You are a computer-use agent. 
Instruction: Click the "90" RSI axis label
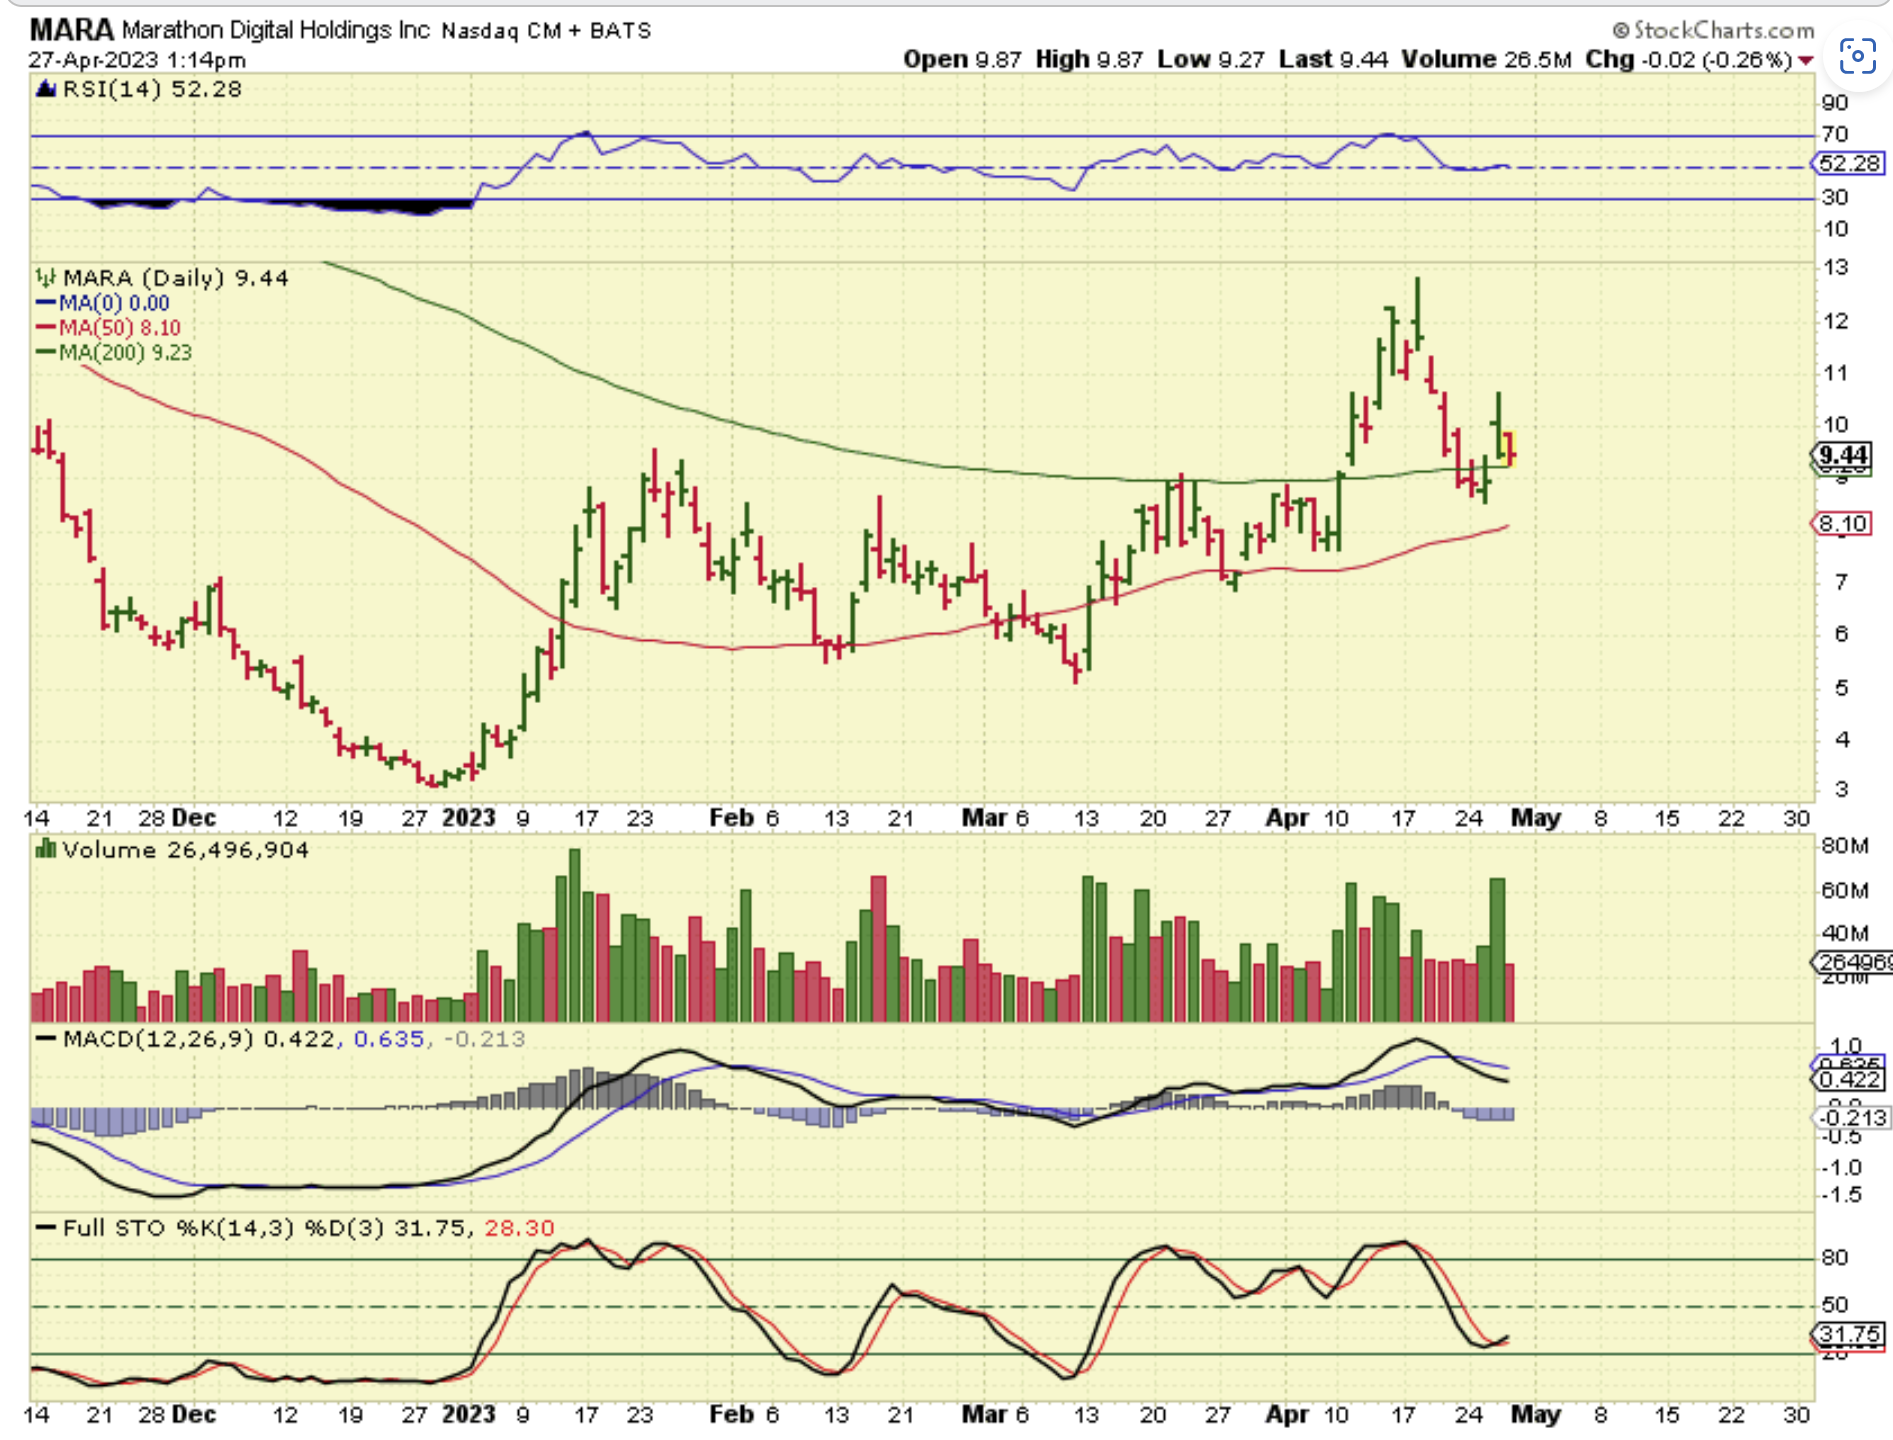[x=1835, y=103]
